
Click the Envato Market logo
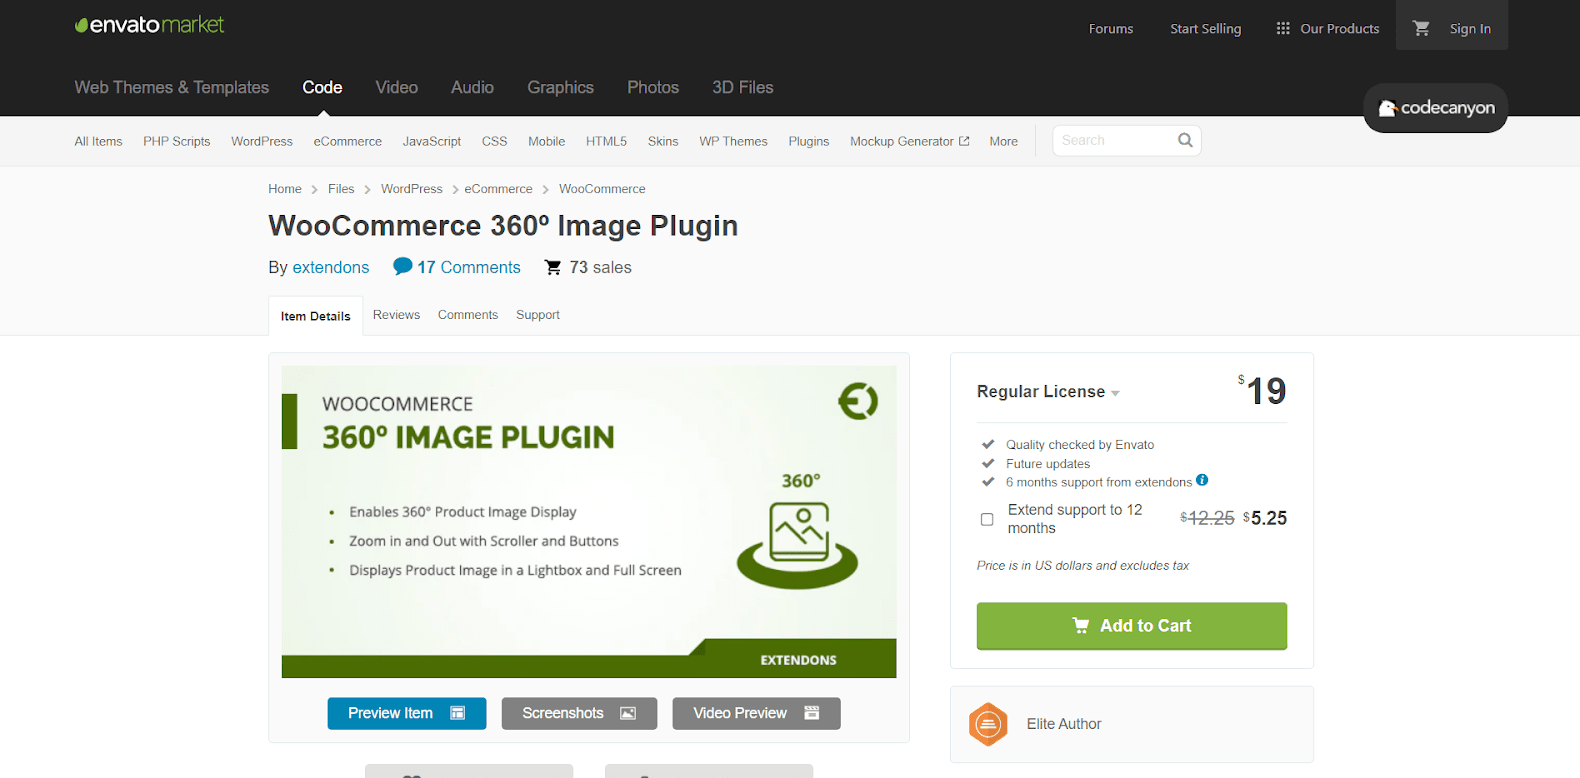150,25
